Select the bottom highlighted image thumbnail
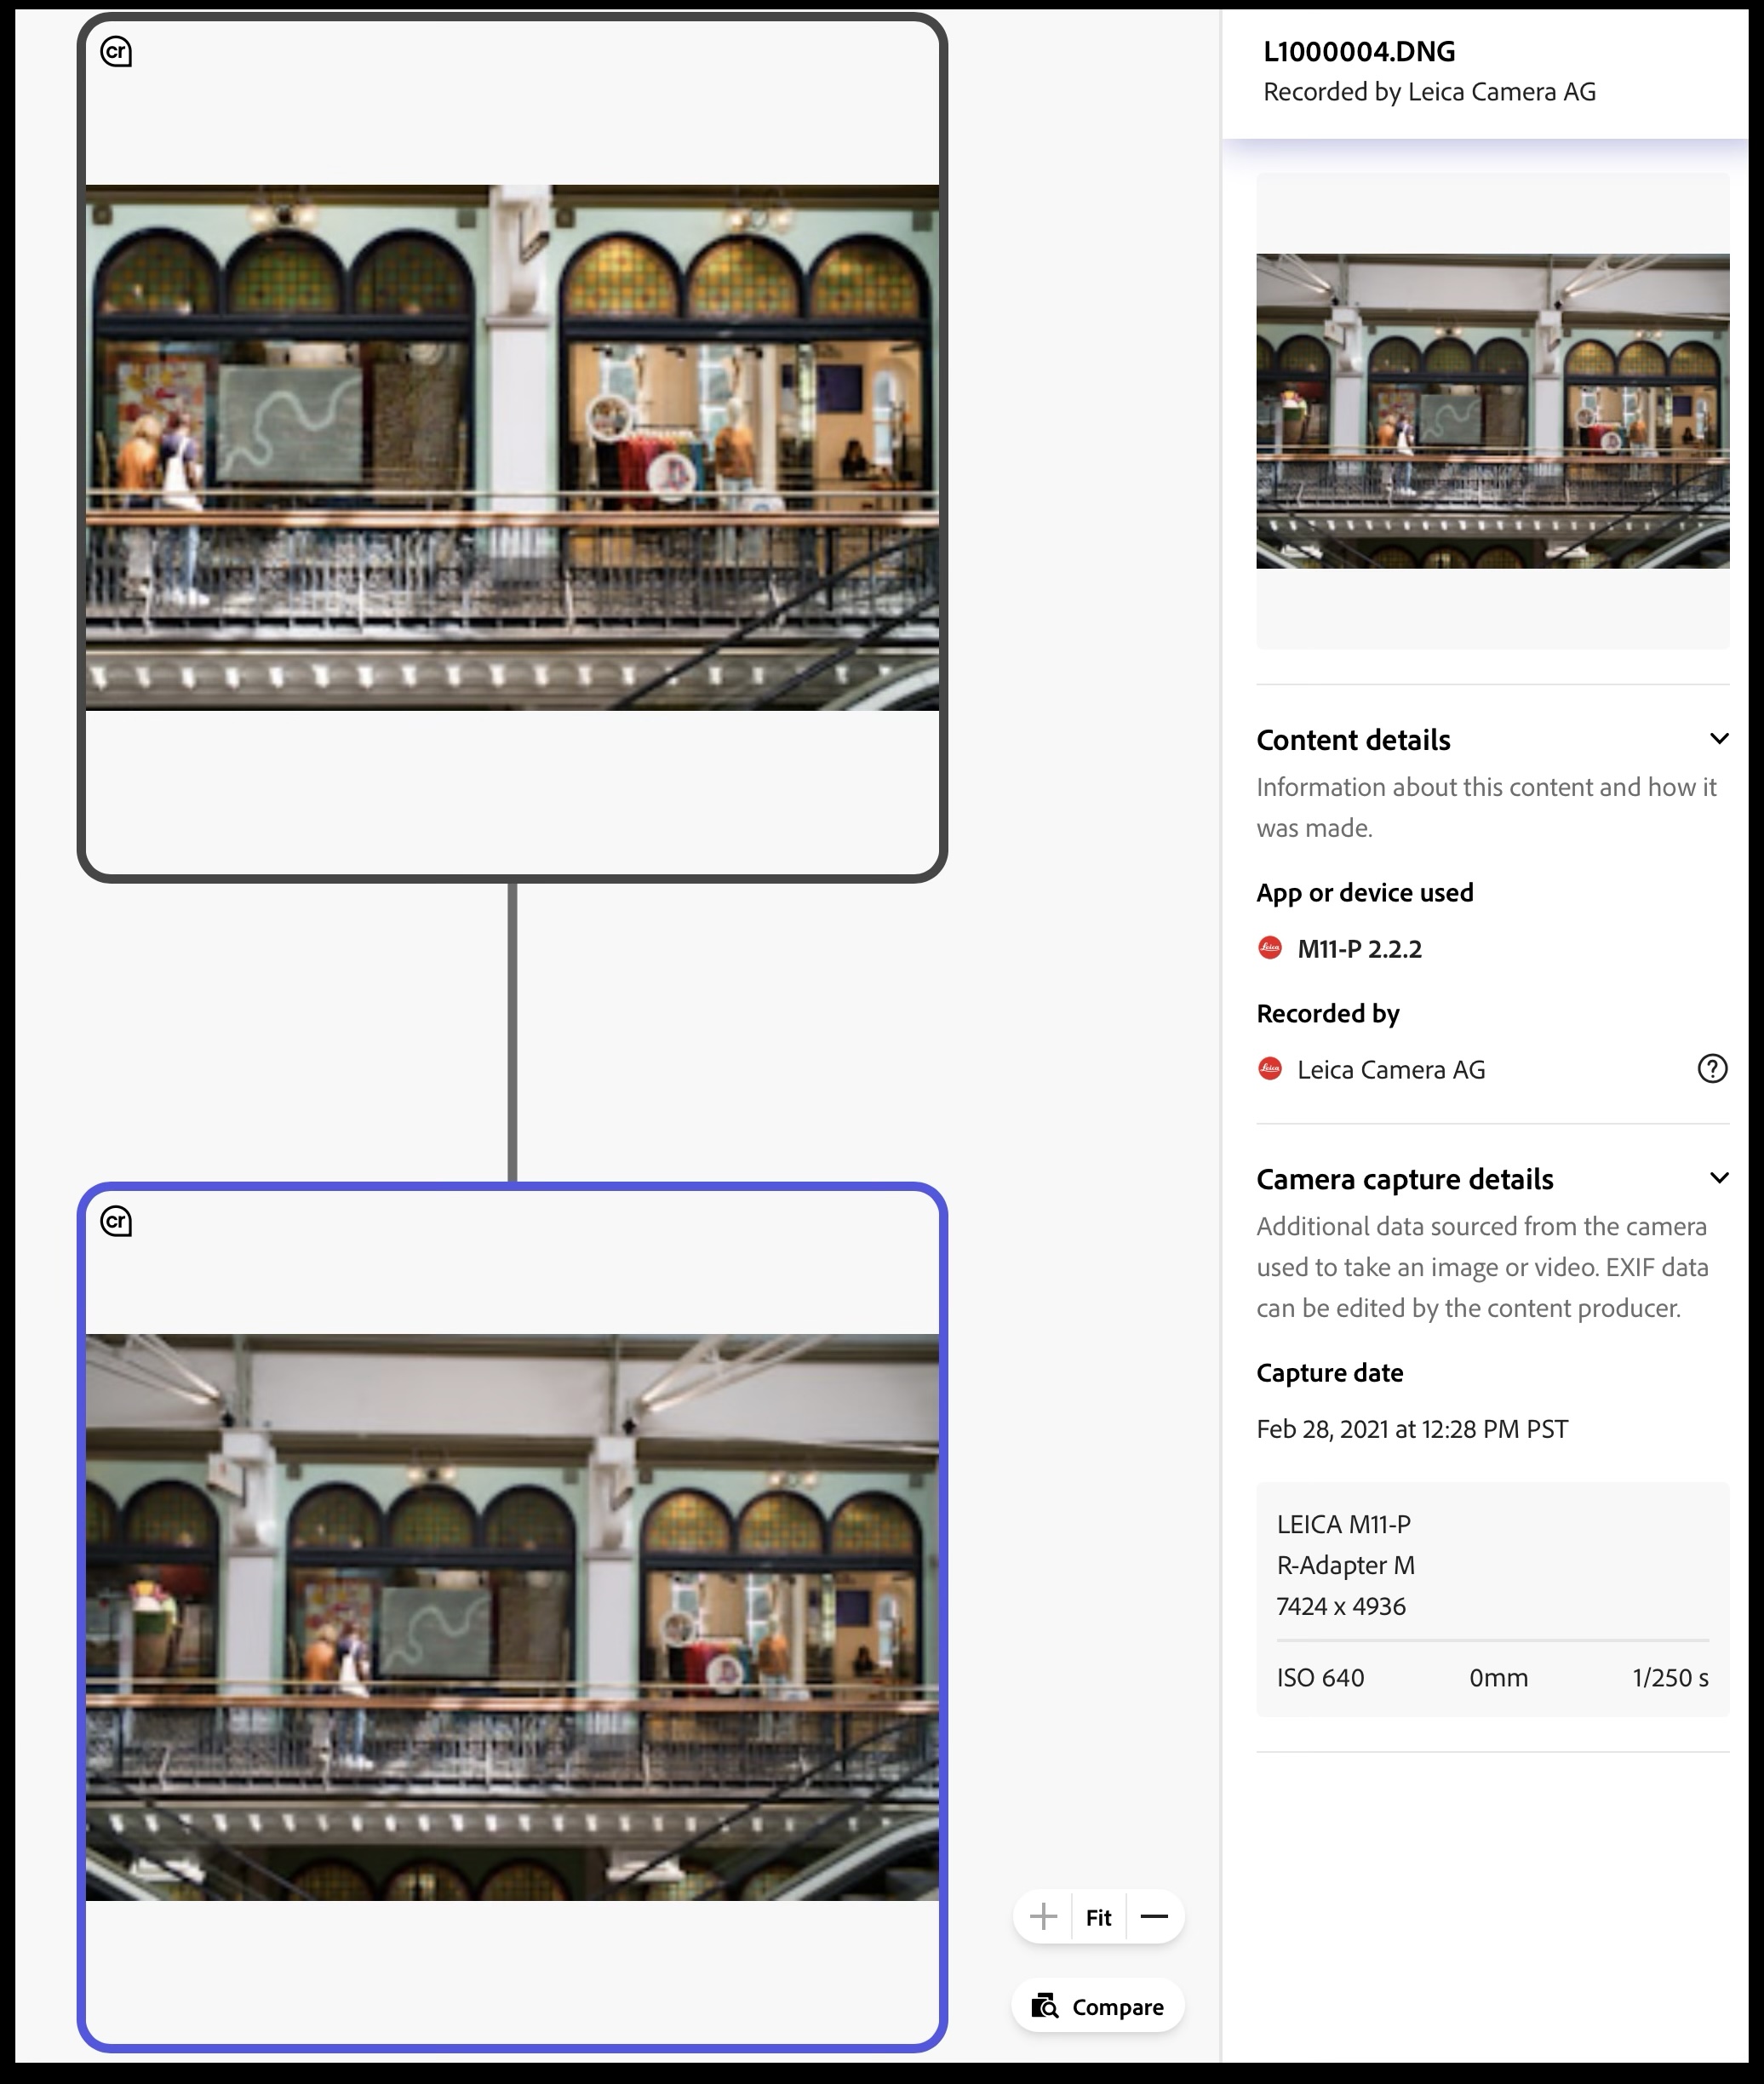Image resolution: width=1764 pixels, height=2084 pixels. click(x=512, y=1616)
